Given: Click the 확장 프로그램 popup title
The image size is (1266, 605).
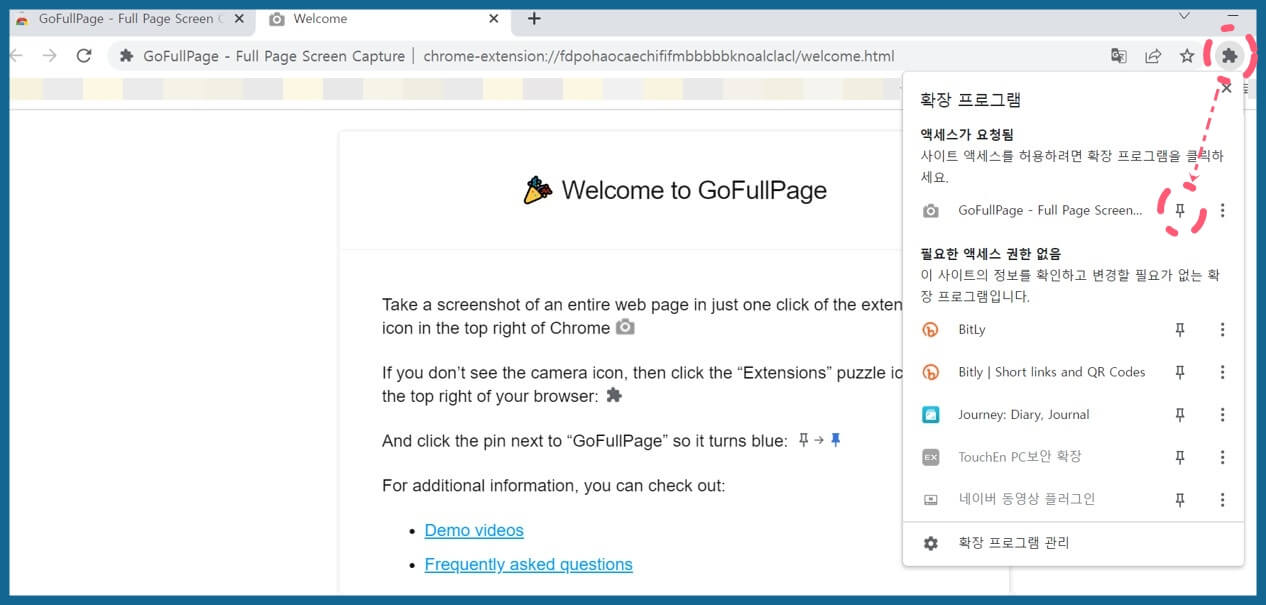Looking at the screenshot, I should [x=970, y=100].
